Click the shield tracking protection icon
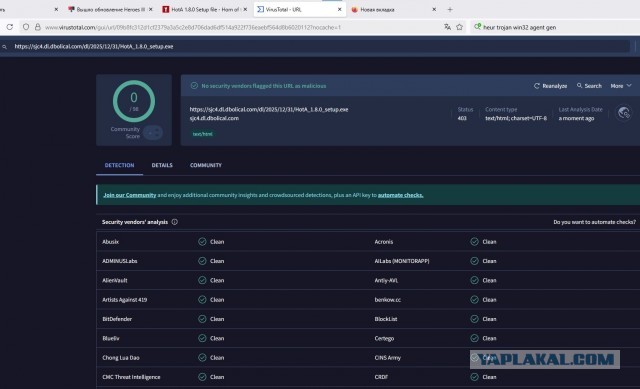Image resolution: width=640 pixels, height=389 pixels. click(26, 27)
